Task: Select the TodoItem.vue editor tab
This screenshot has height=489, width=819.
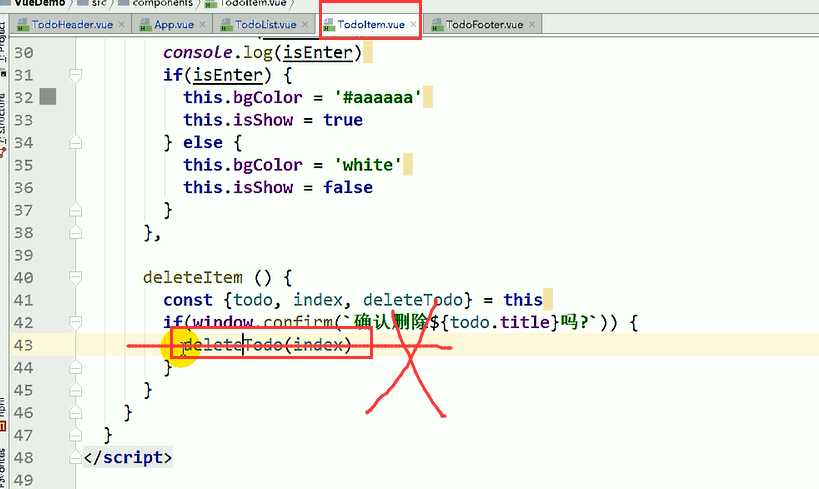Action: tap(370, 25)
